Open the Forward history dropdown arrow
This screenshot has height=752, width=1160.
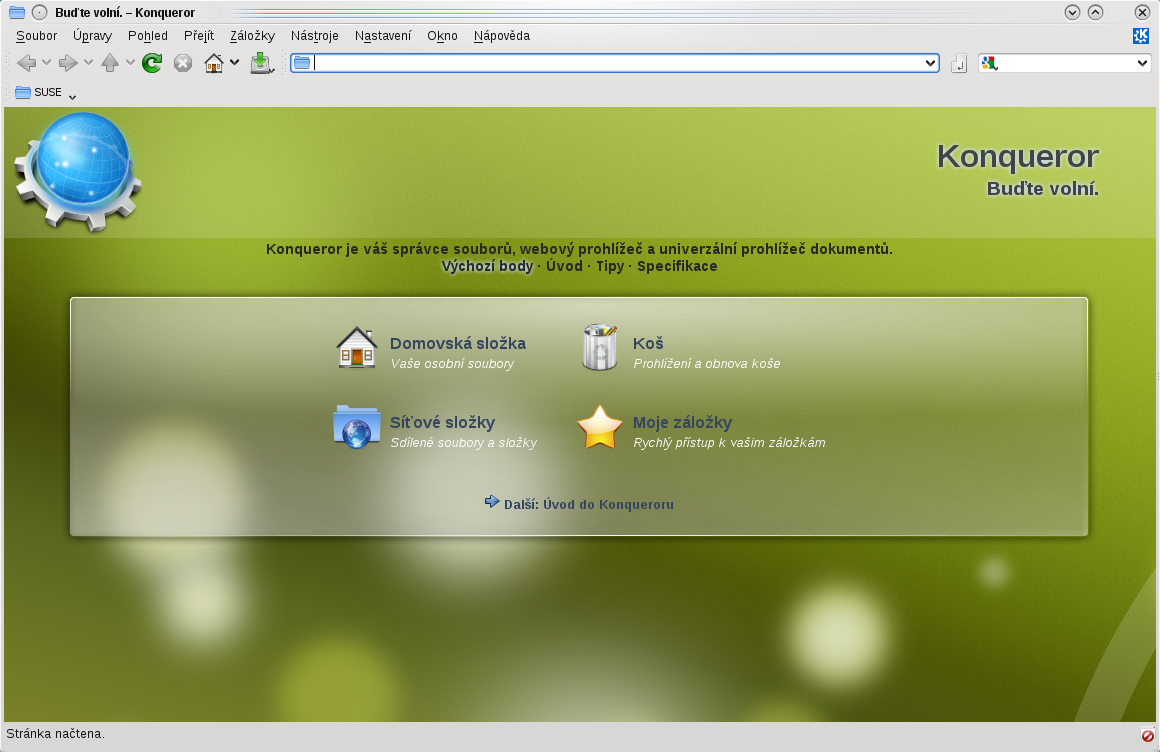click(89, 63)
